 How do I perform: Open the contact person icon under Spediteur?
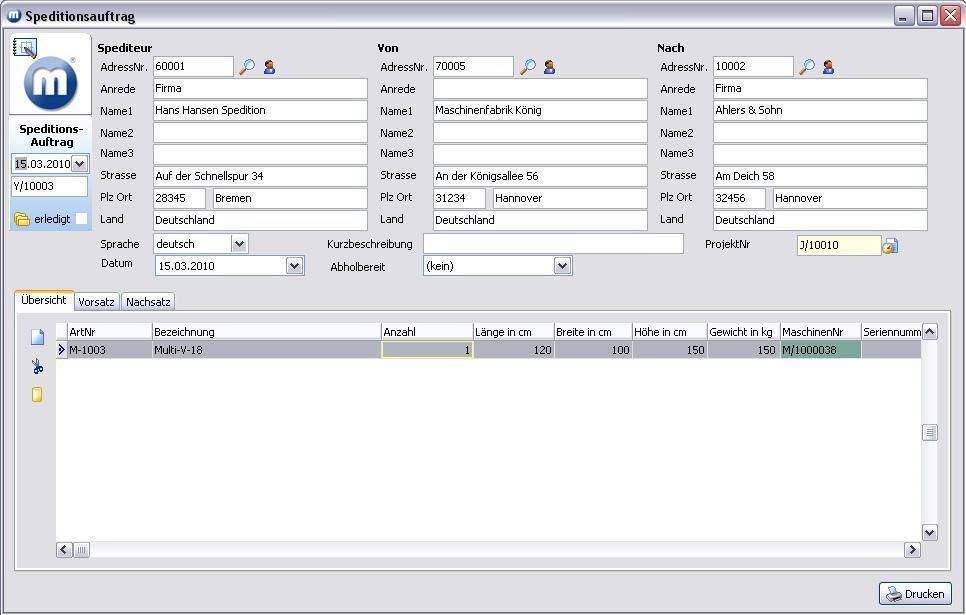(269, 67)
